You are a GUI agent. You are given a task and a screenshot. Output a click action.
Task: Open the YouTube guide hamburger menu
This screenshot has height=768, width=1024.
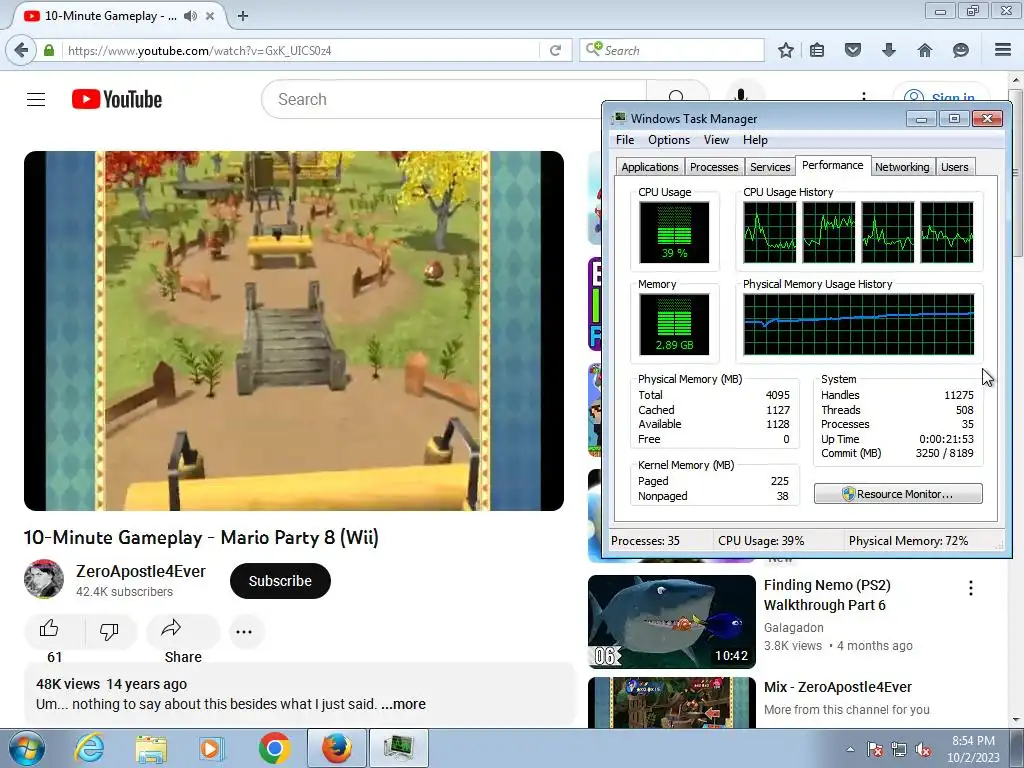coord(36,99)
